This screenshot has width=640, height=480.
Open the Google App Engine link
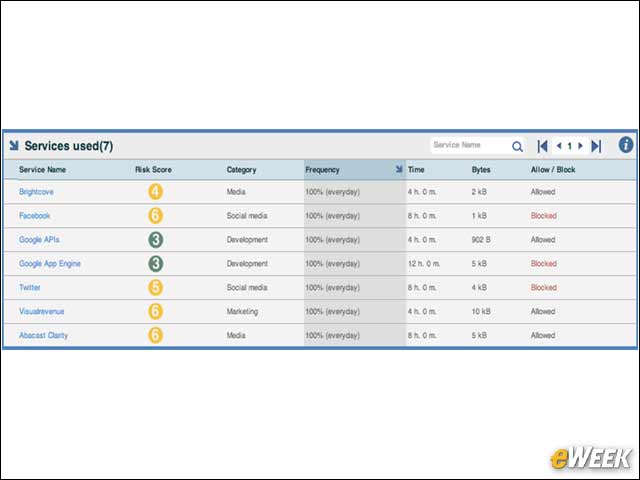pyautogui.click(x=50, y=264)
